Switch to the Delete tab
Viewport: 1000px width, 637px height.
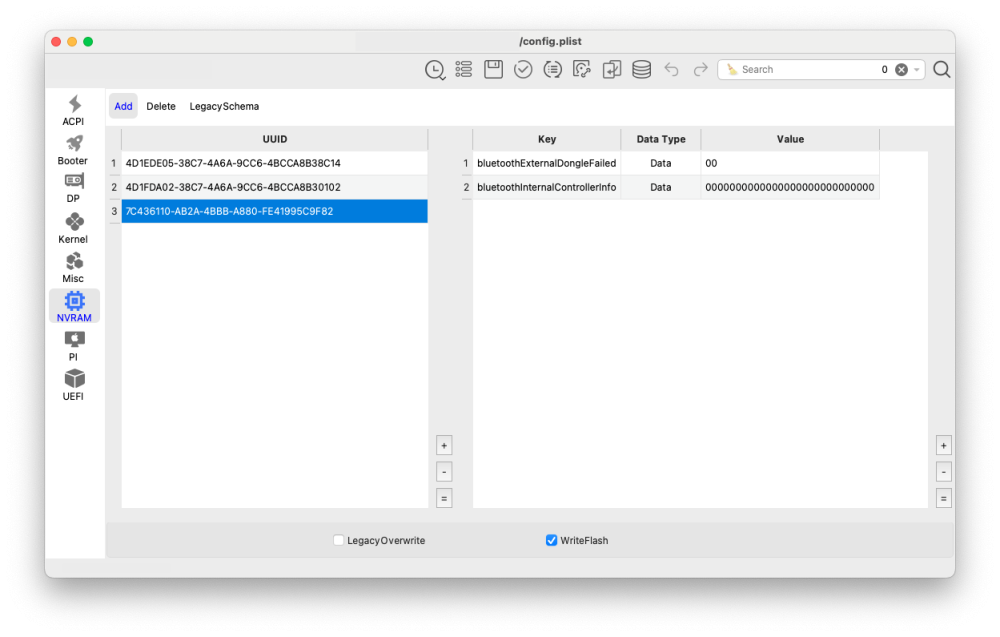[x=161, y=106]
